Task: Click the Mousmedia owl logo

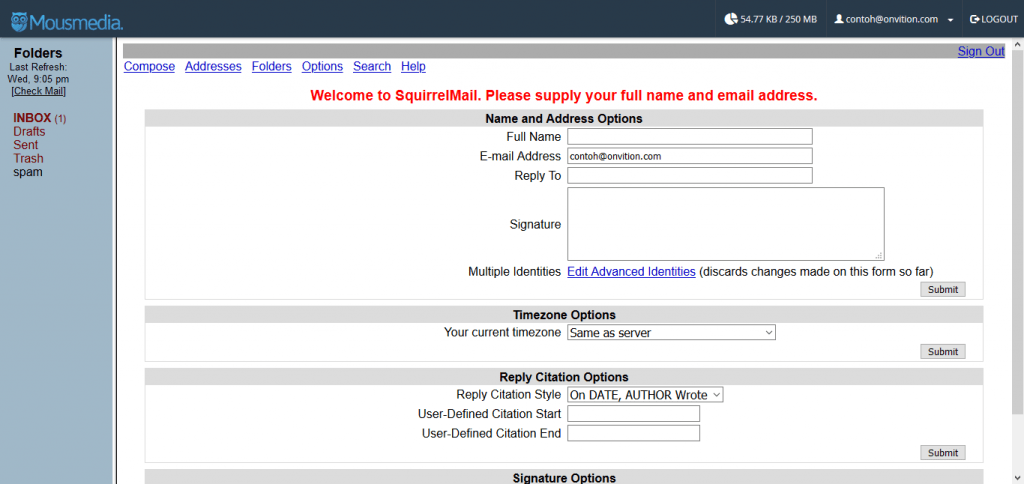Action: tap(20, 22)
